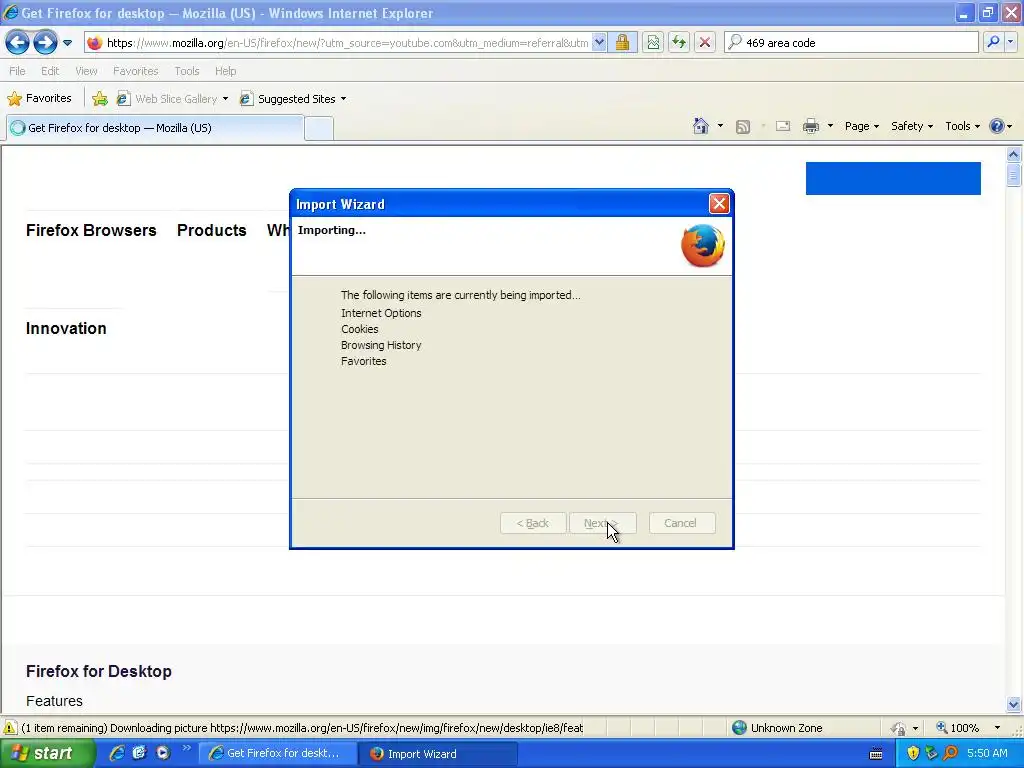Click the Next button in Import Wizard
Viewport: 1024px width, 768px height.
point(603,523)
